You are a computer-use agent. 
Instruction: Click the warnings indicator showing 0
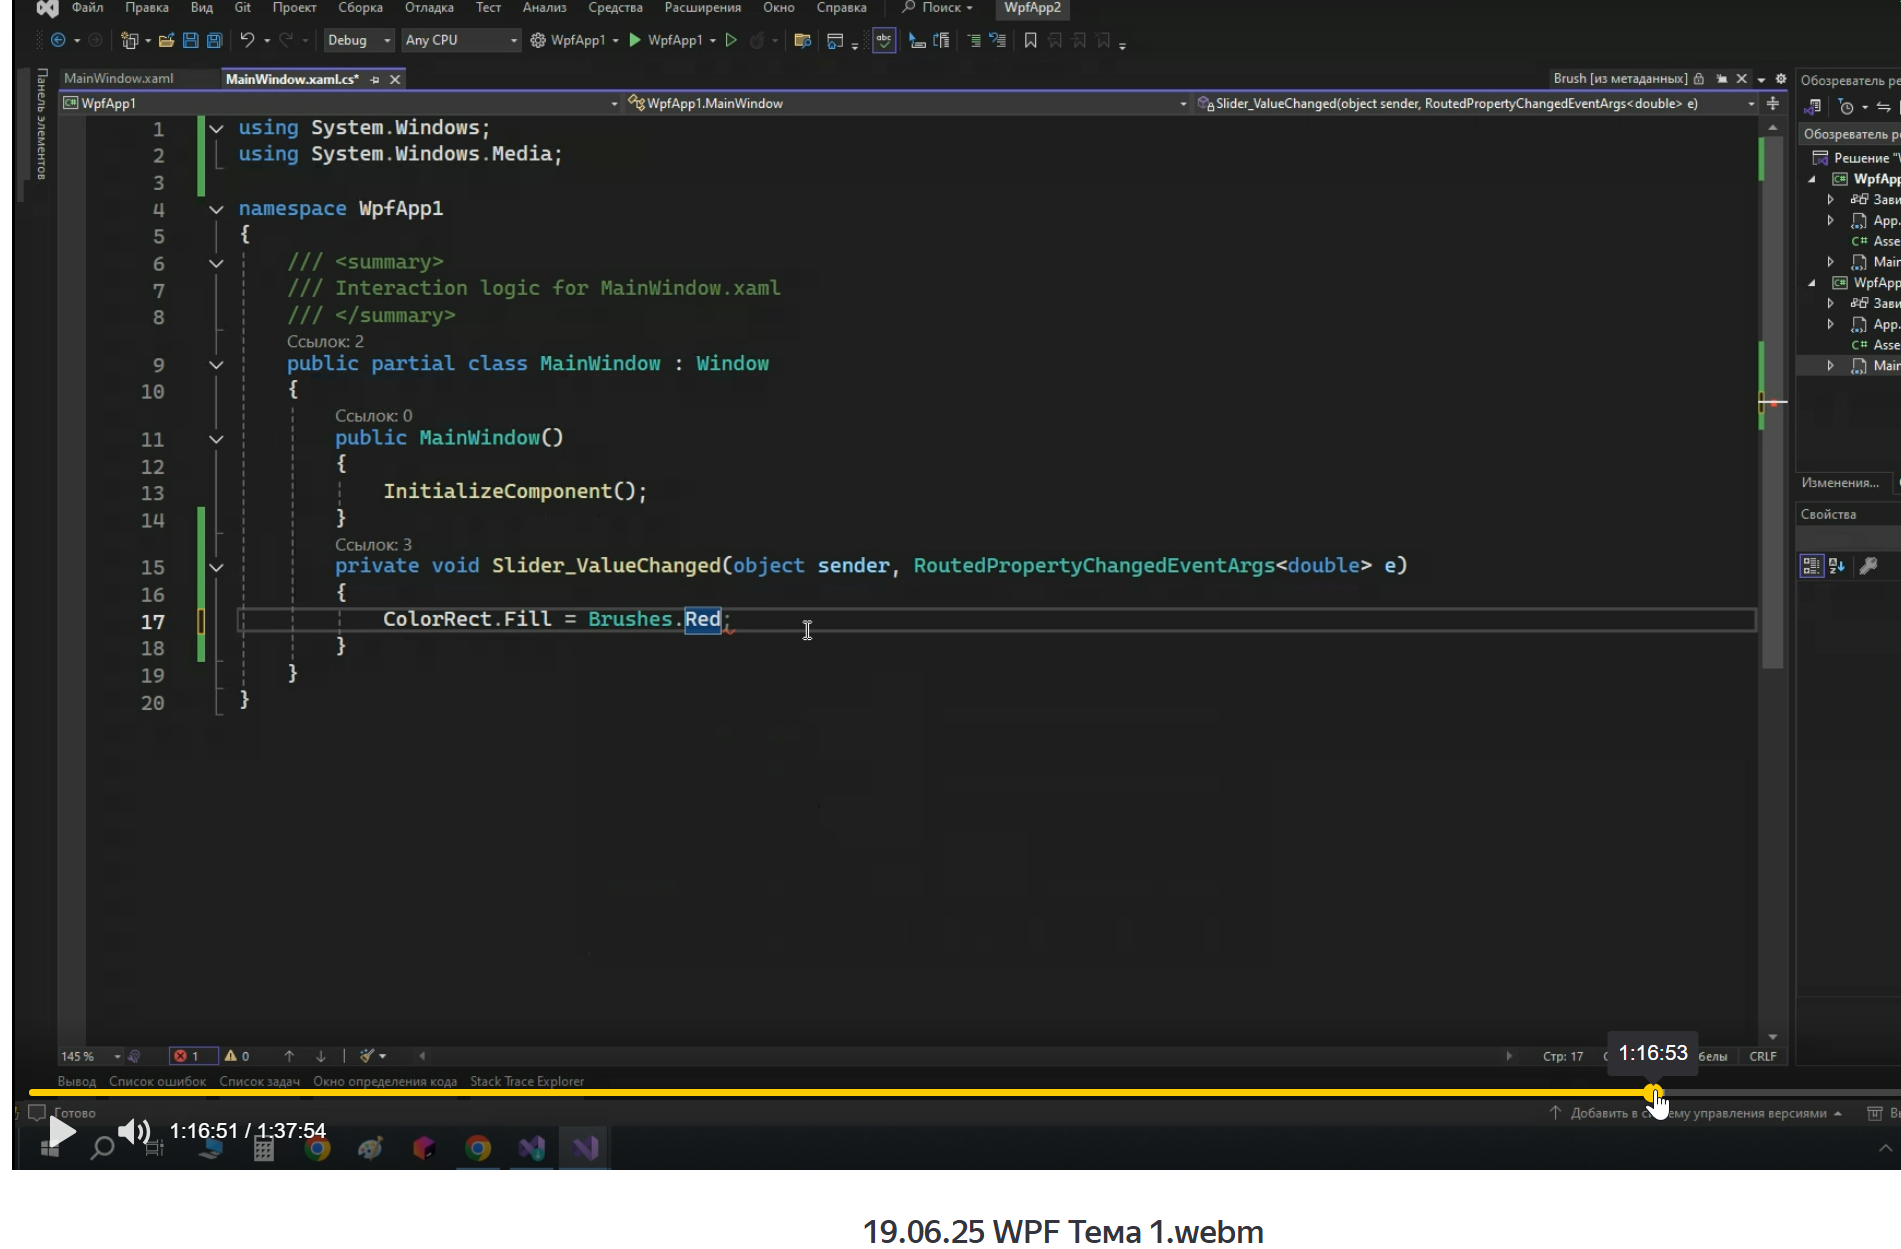(x=237, y=1056)
